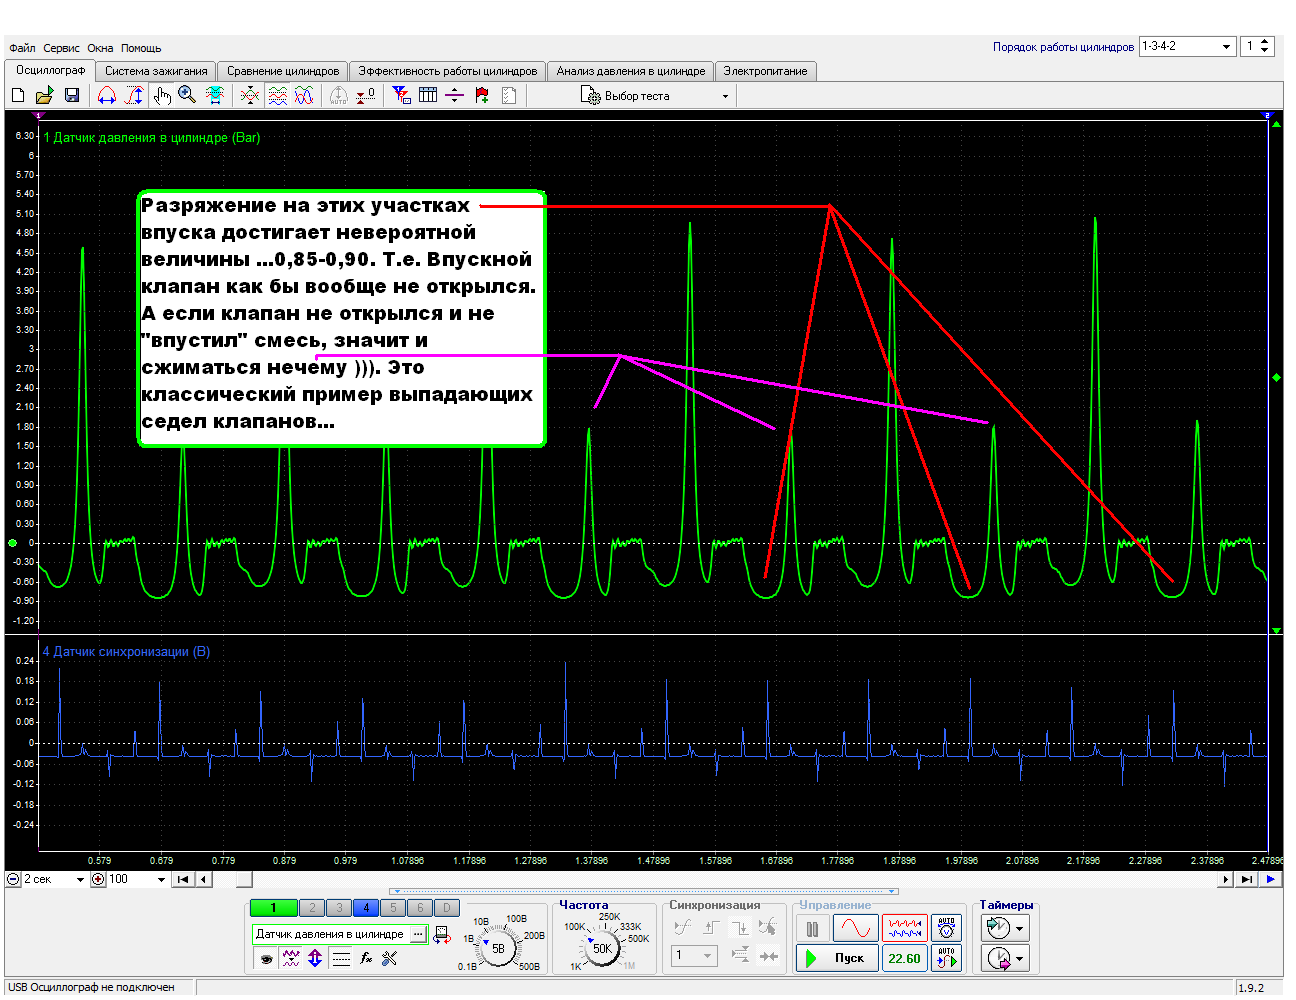The width and height of the screenshot is (1296, 1000).
Task: Click the Пуск start button
Action: (838, 958)
